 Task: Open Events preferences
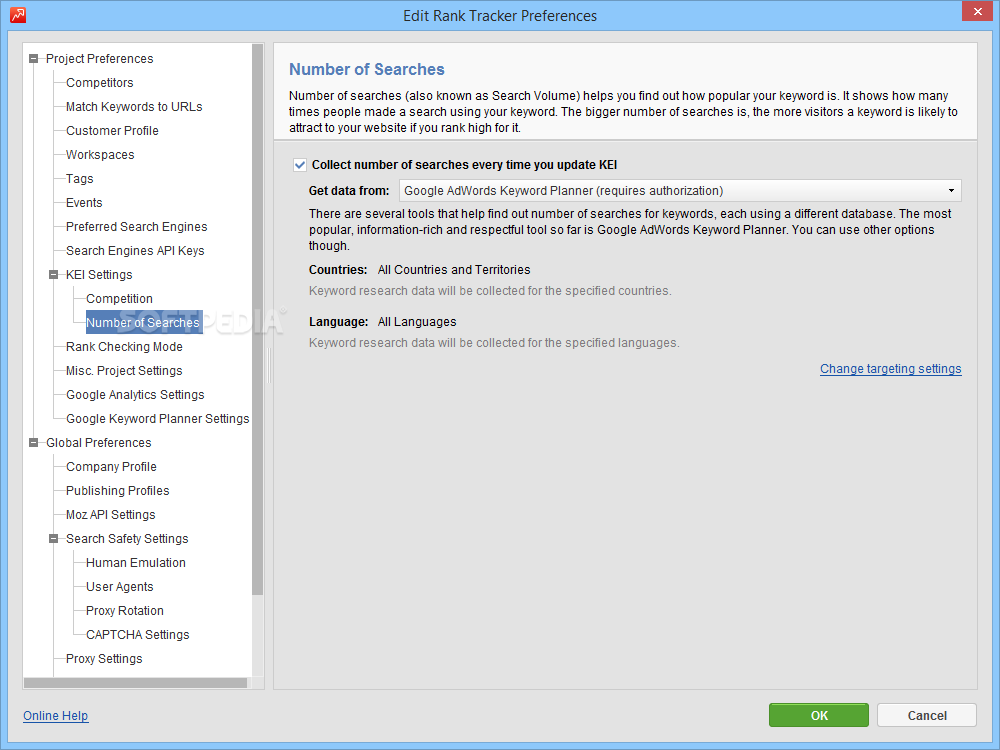tap(84, 203)
